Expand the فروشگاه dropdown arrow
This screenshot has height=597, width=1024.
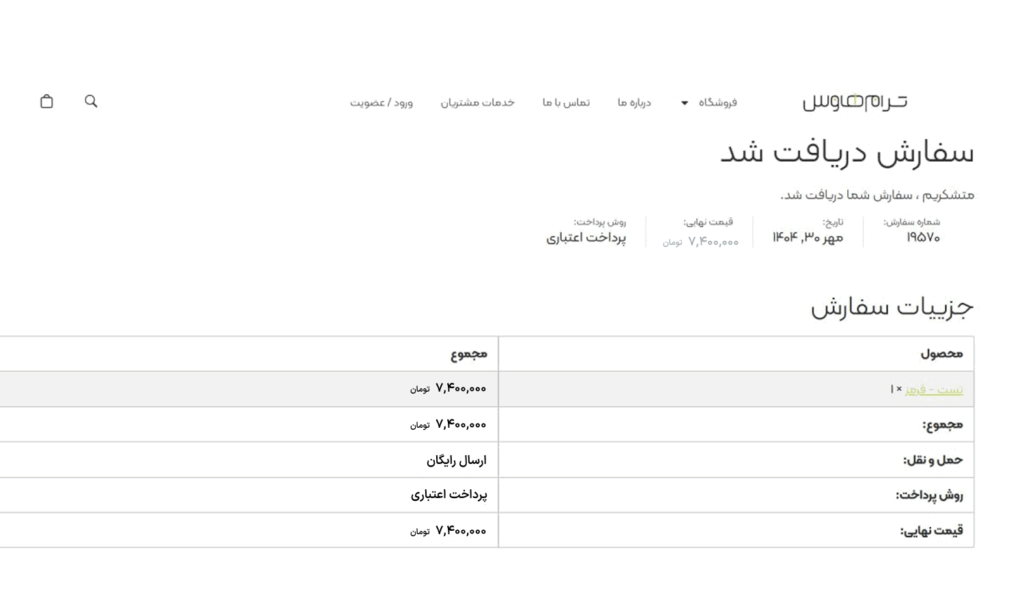[x=685, y=103]
